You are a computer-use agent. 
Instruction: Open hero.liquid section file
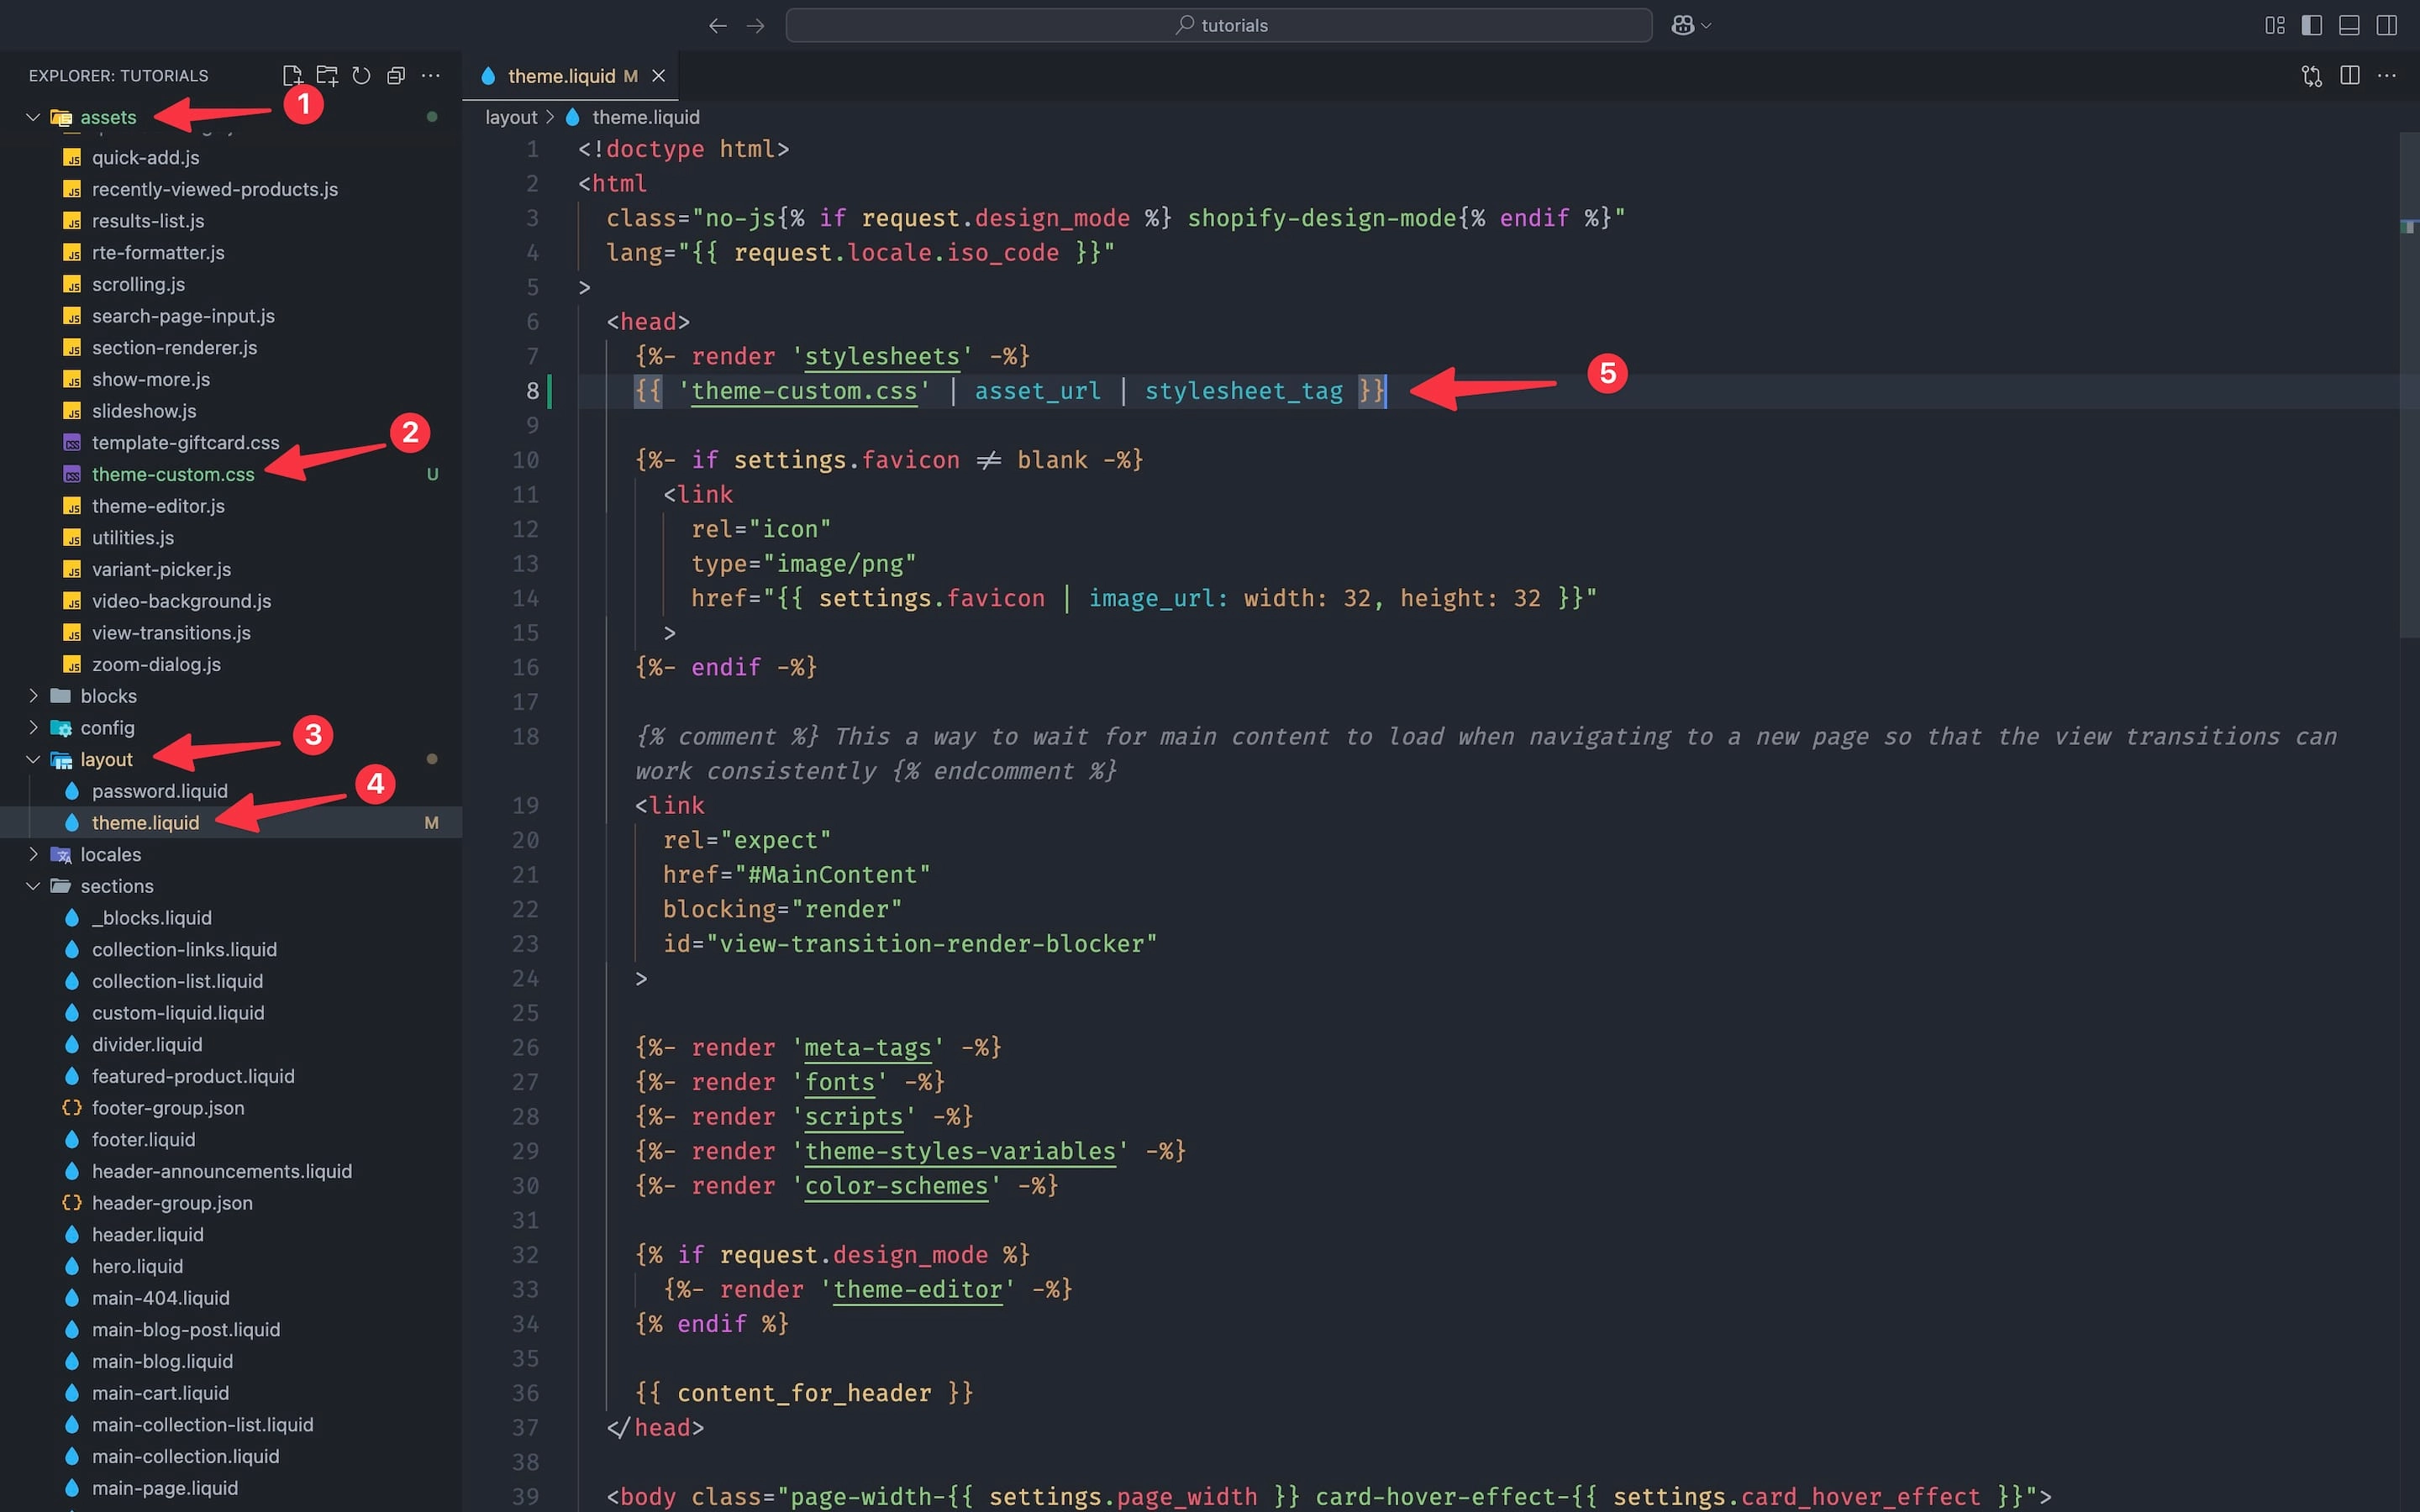(x=137, y=1267)
